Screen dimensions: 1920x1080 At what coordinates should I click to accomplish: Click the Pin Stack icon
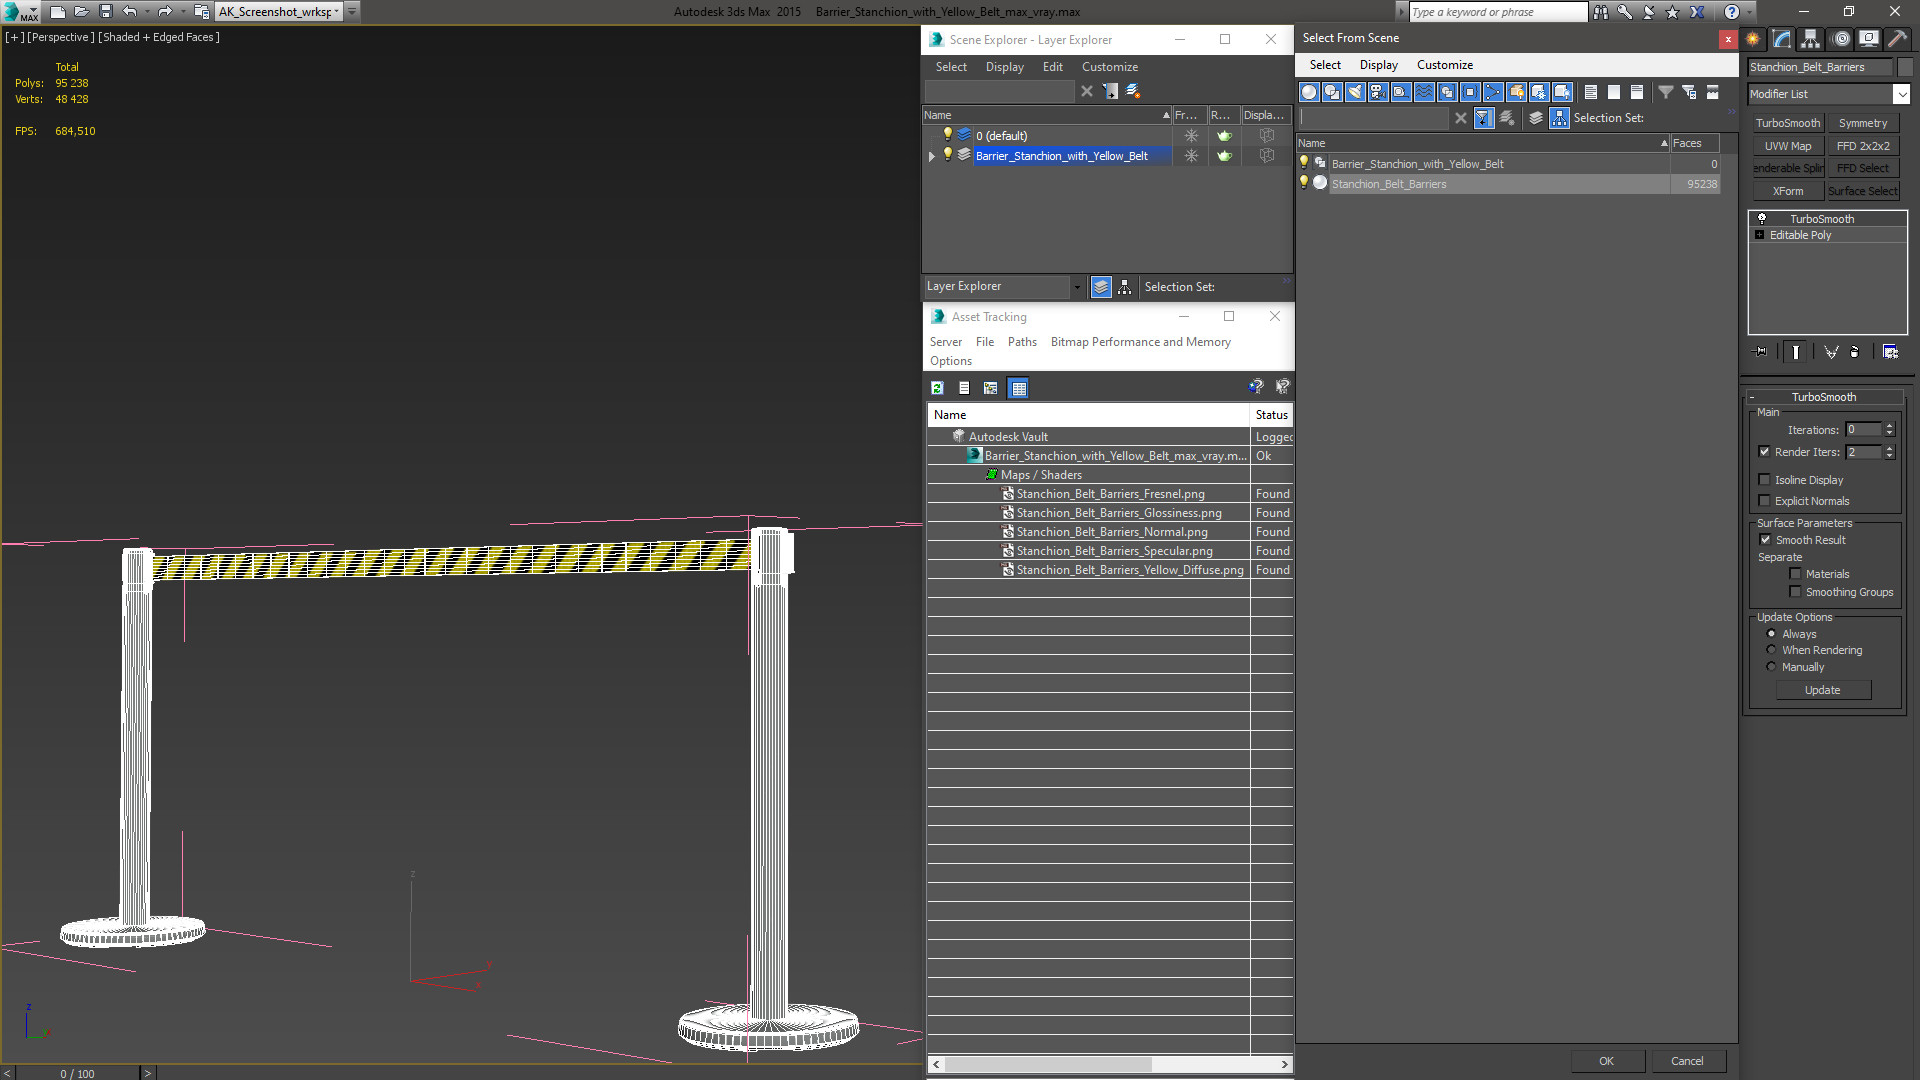pyautogui.click(x=1761, y=352)
